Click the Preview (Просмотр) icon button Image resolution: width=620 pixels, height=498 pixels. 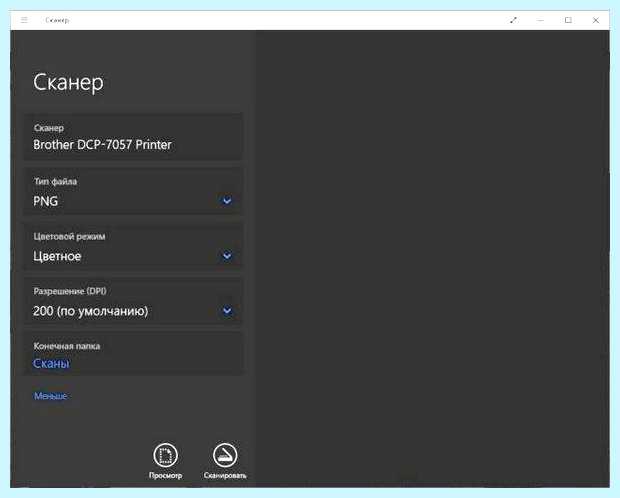point(165,455)
